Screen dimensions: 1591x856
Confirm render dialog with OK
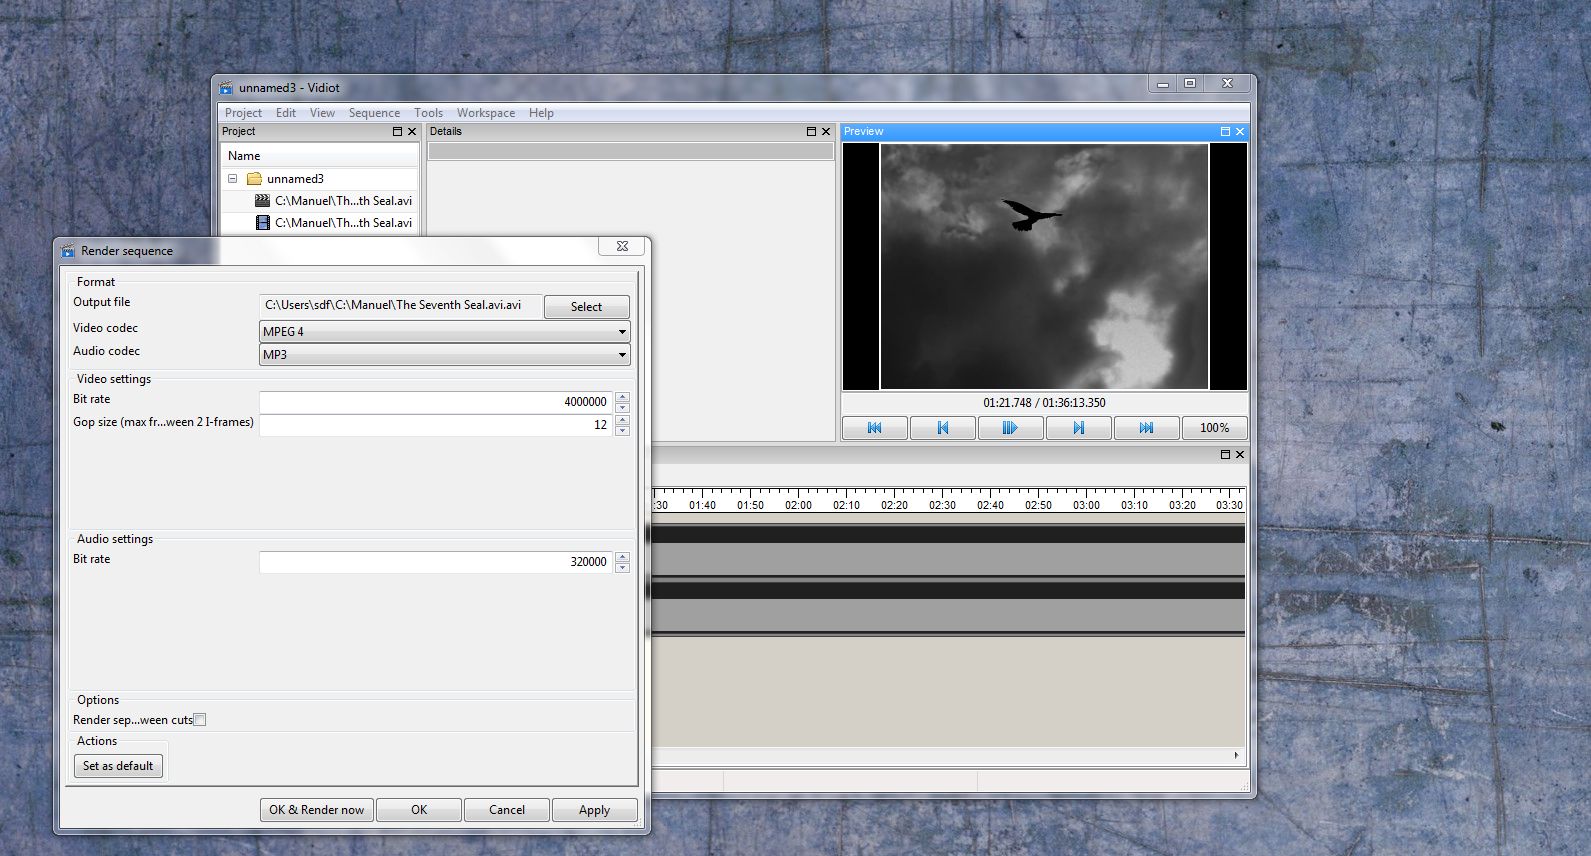[x=419, y=810]
